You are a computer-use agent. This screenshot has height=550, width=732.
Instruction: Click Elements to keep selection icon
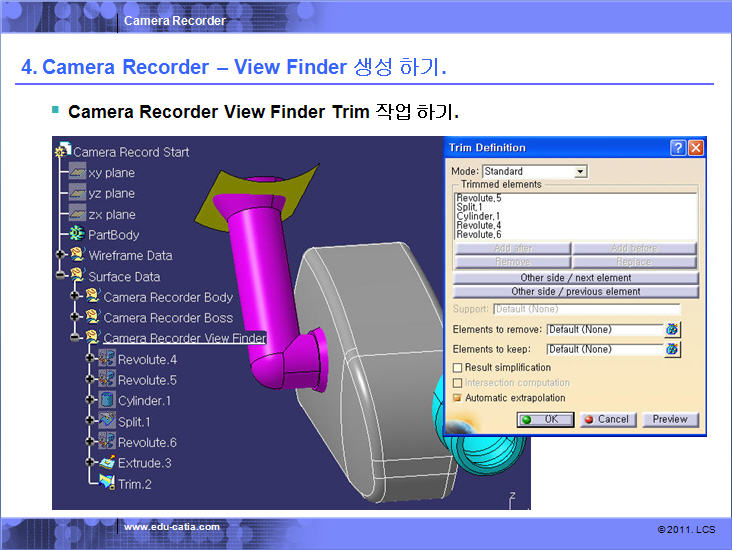(672, 349)
